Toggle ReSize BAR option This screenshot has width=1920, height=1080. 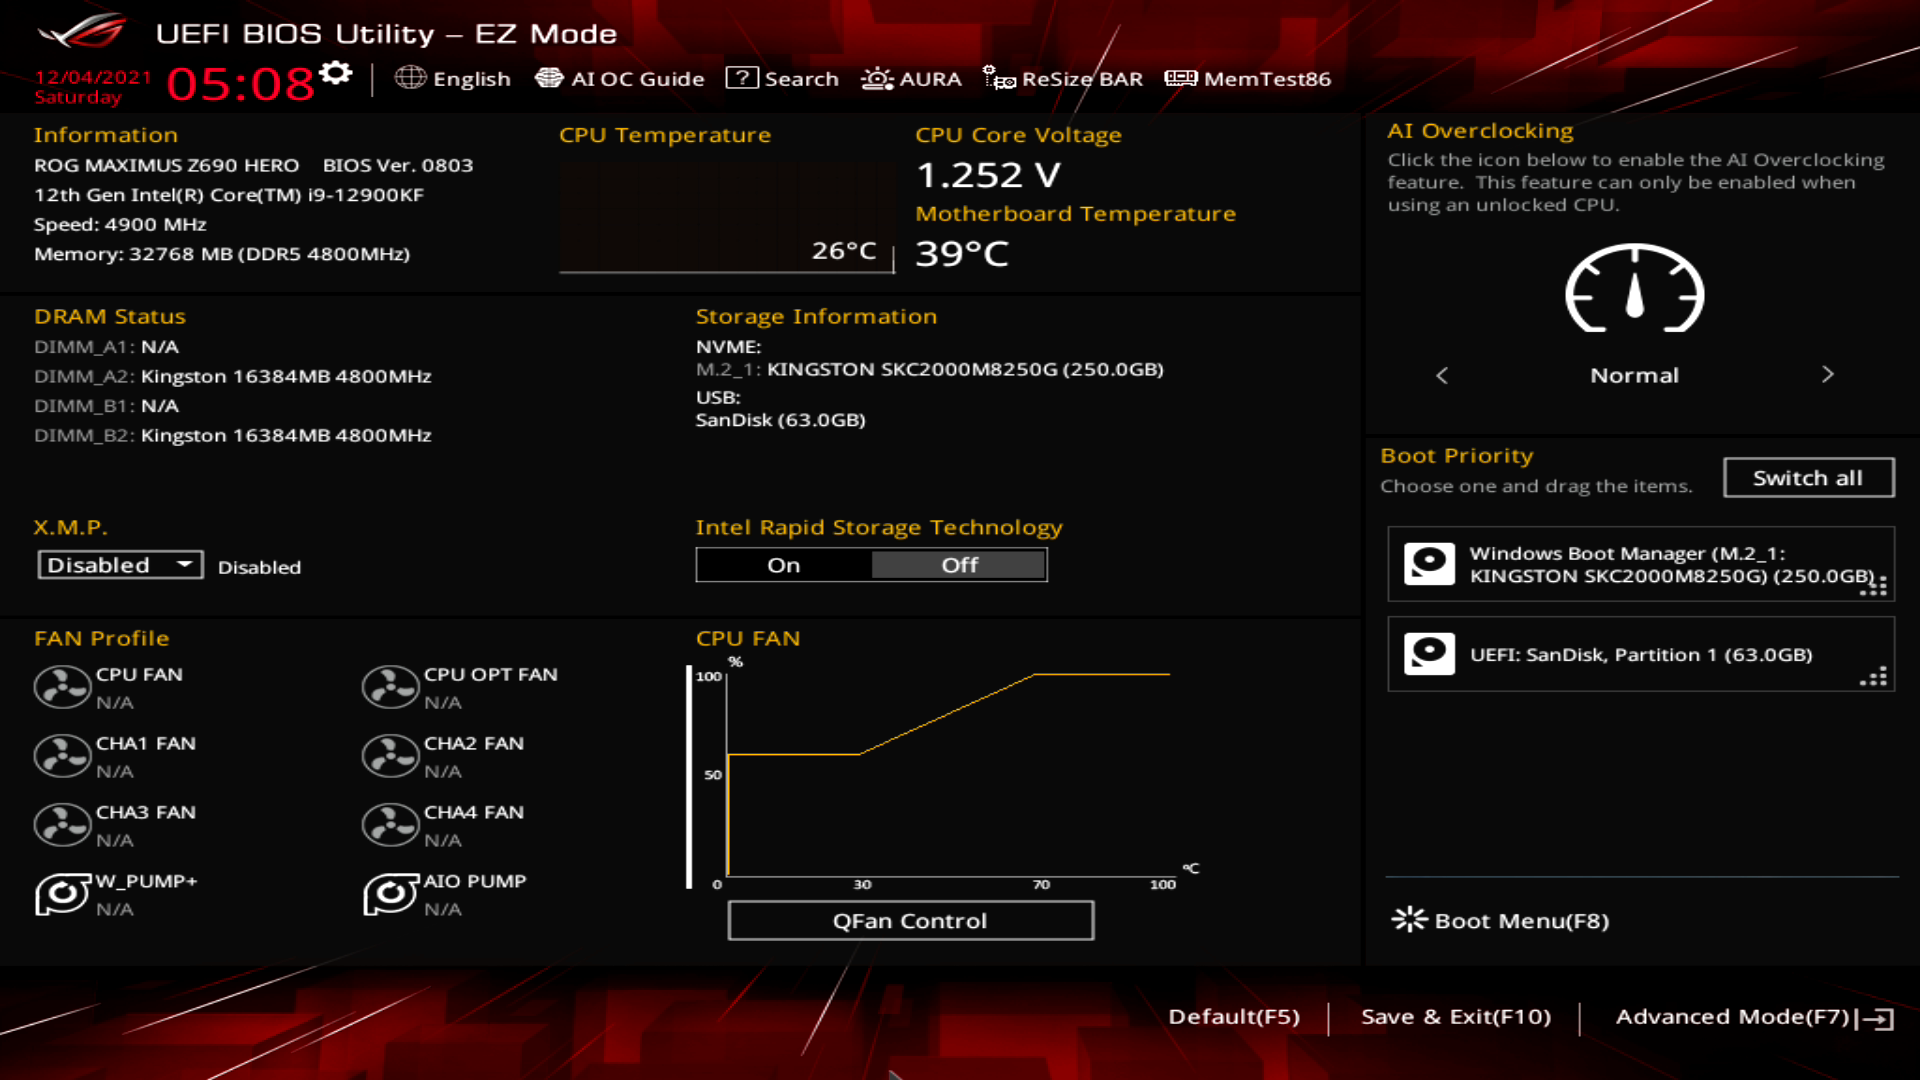pyautogui.click(x=1063, y=79)
